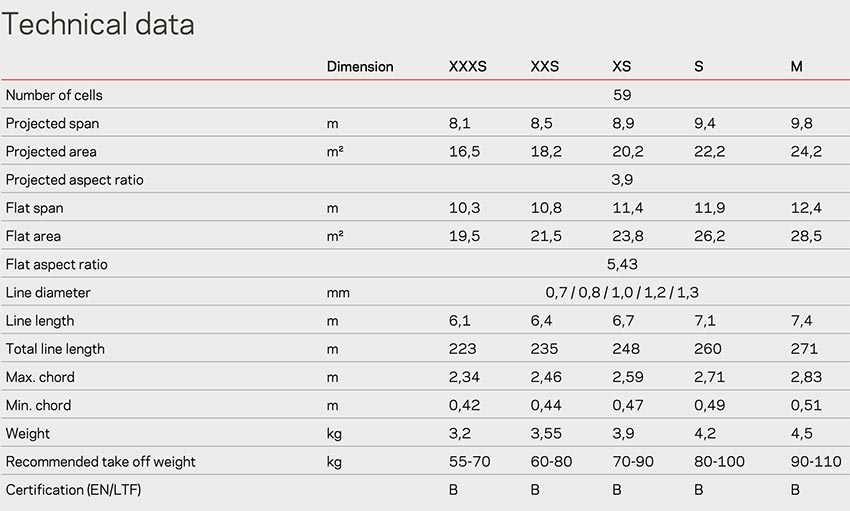This screenshot has width=850, height=511.
Task: Select the Total line length value 223
Action: [462, 349]
